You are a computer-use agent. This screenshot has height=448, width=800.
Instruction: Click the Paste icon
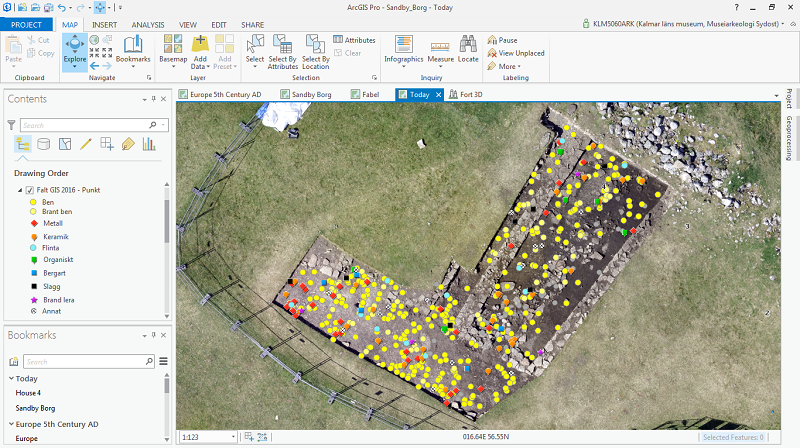pyautogui.click(x=13, y=45)
